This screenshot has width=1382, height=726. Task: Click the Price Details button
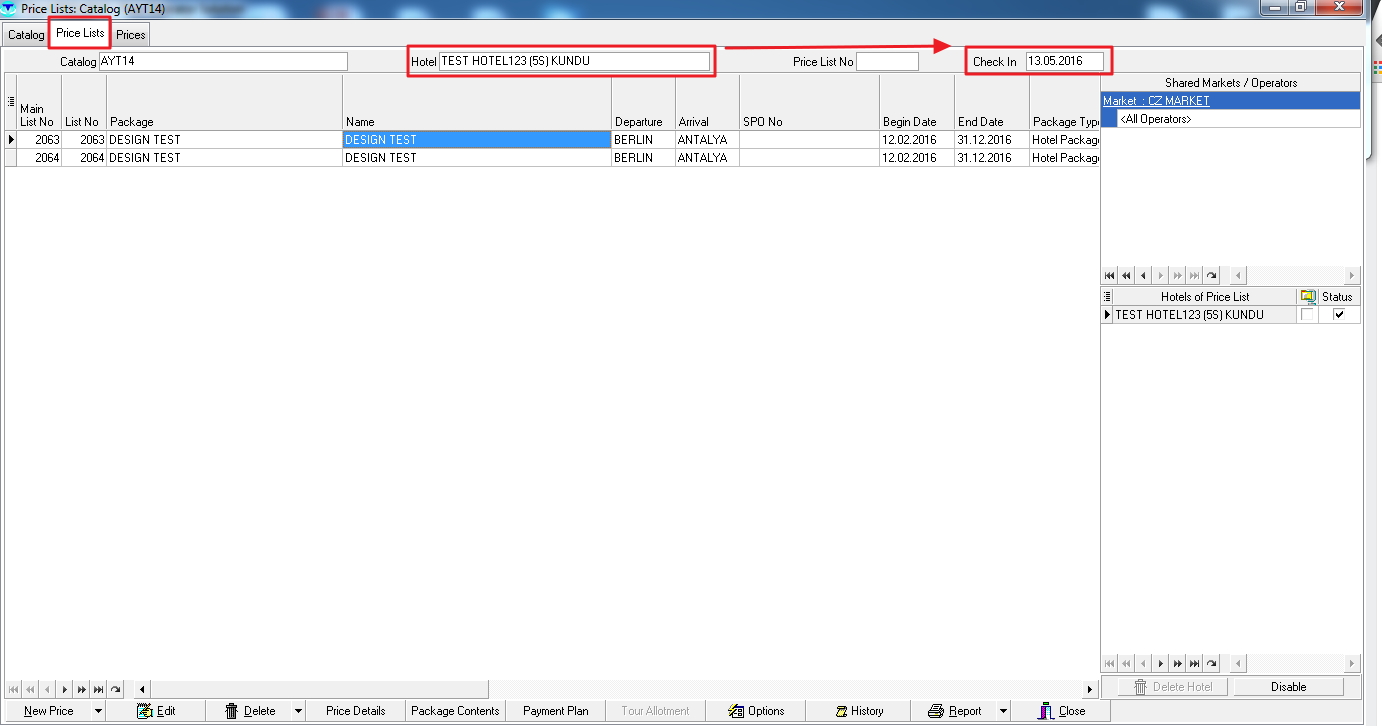tap(355, 711)
